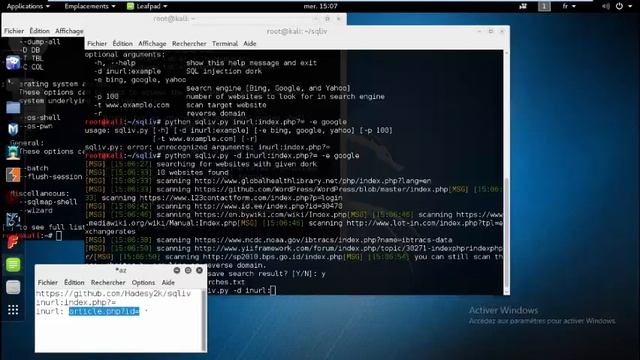Click the Leafpad *az title bar text
640x360 pixels.
[121, 270]
